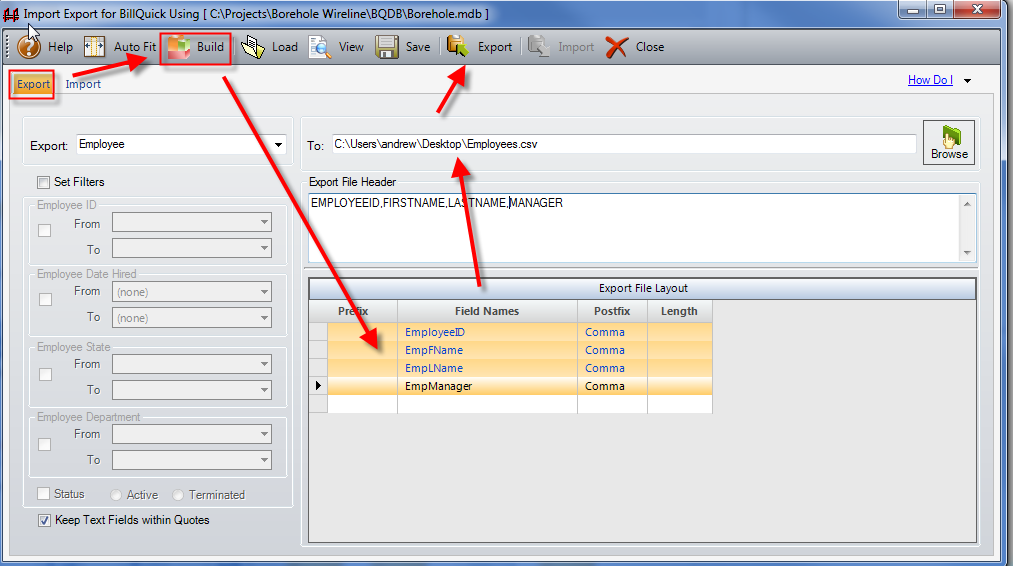Screen dimensions: 1013x566
Task: Click the Load toolbar icon
Action: [253, 47]
